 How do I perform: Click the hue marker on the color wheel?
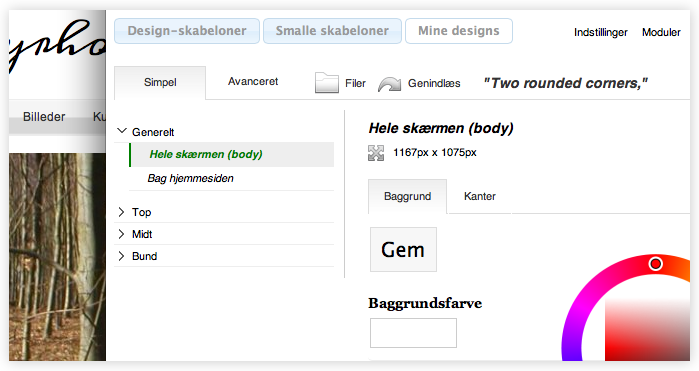655,264
